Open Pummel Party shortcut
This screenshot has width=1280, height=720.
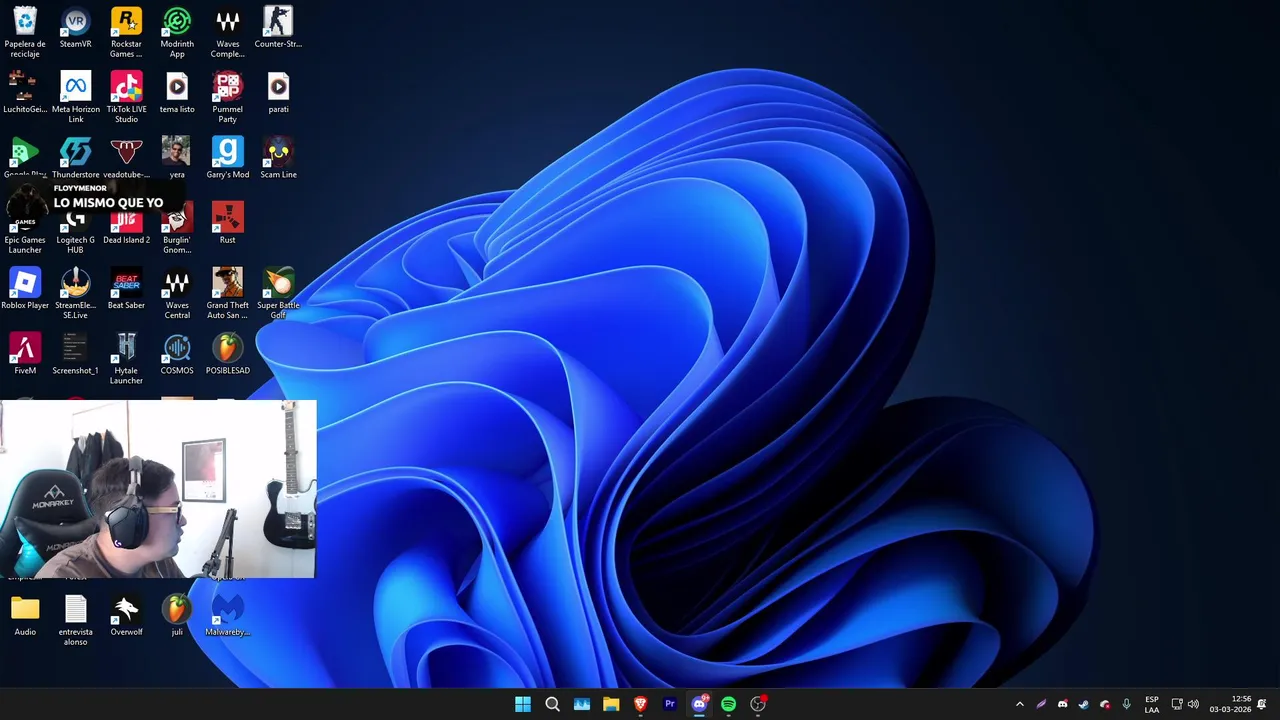click(x=228, y=98)
